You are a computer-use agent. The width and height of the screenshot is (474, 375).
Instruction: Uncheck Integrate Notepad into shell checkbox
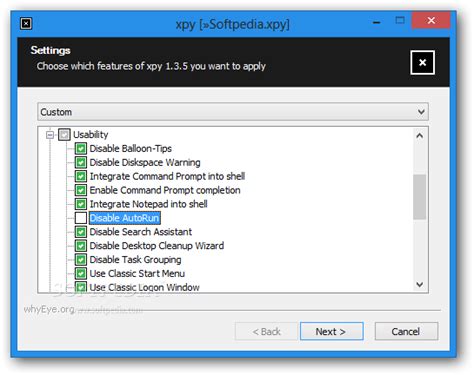(x=81, y=204)
